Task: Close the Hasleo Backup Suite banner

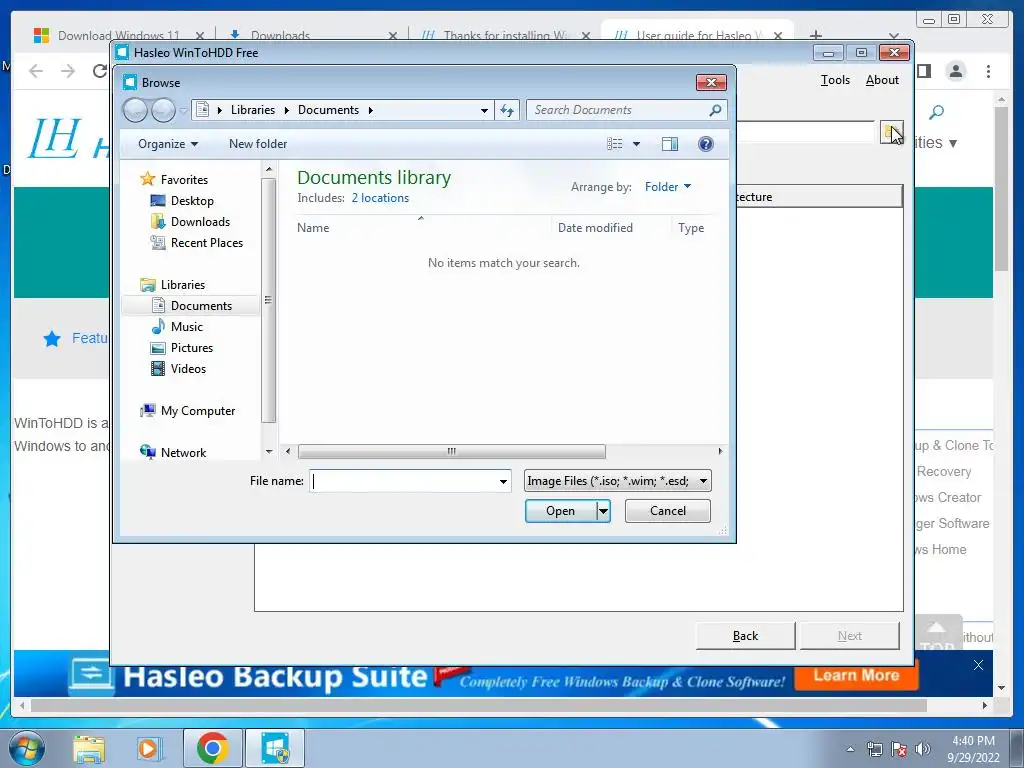Action: 978,665
